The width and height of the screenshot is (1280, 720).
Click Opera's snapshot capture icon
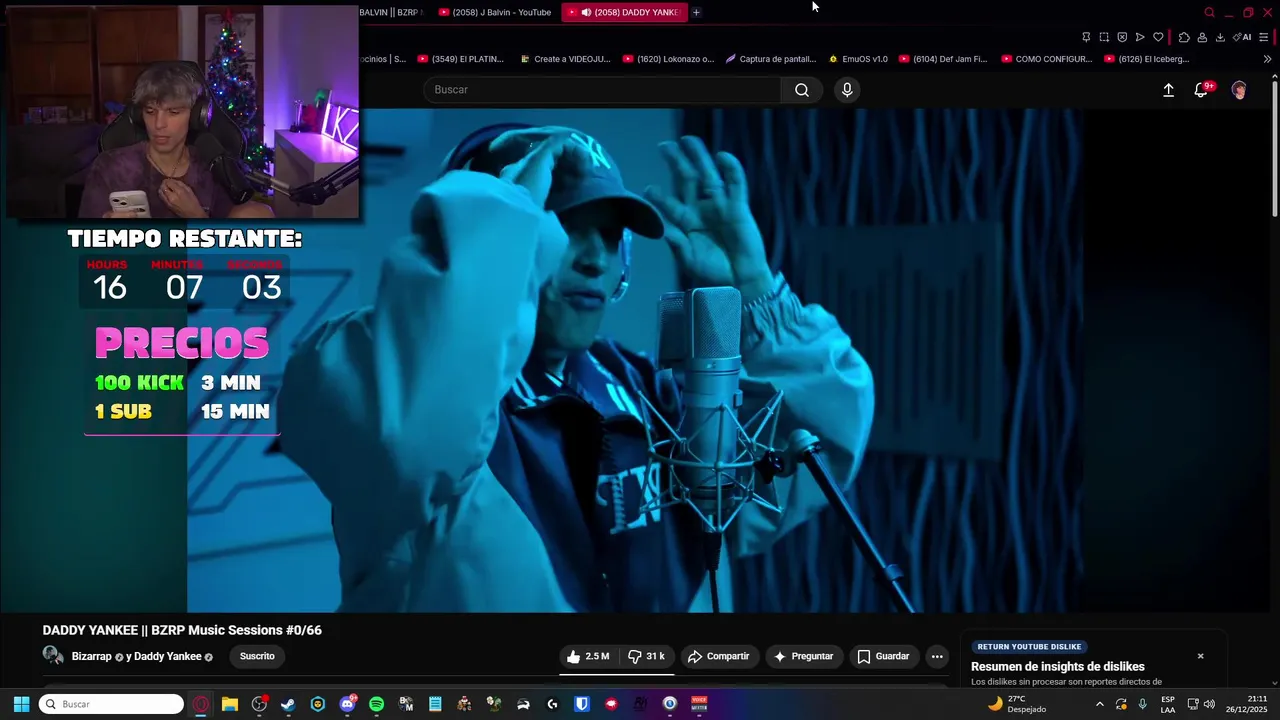[x=1104, y=37]
